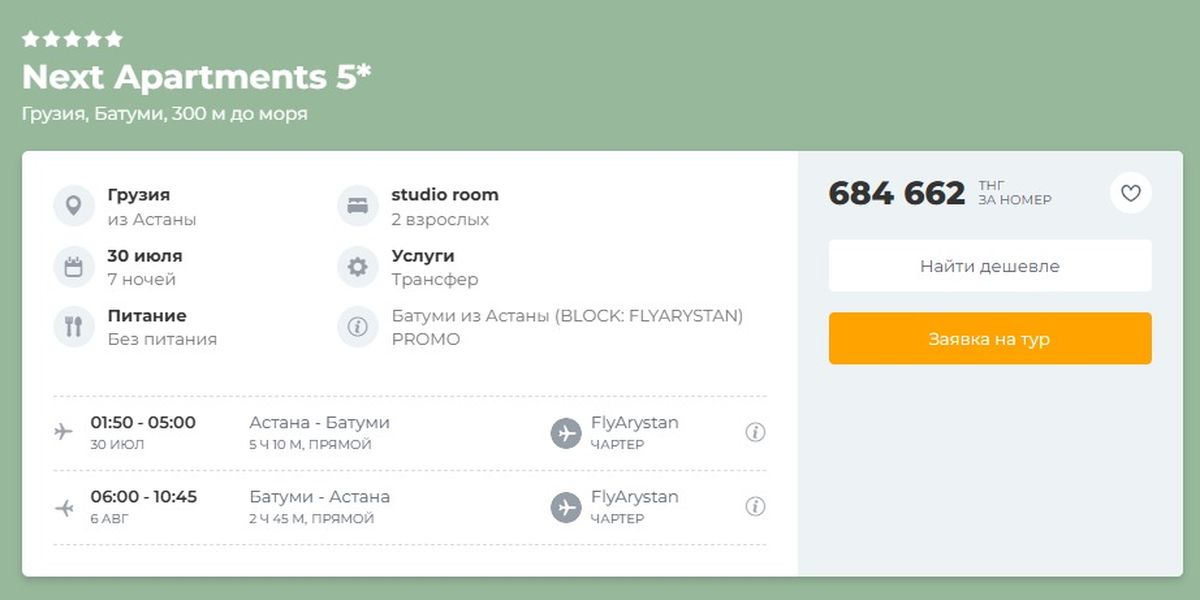Click the return flight airplane icon
The height and width of the screenshot is (600, 1200).
coord(64,507)
